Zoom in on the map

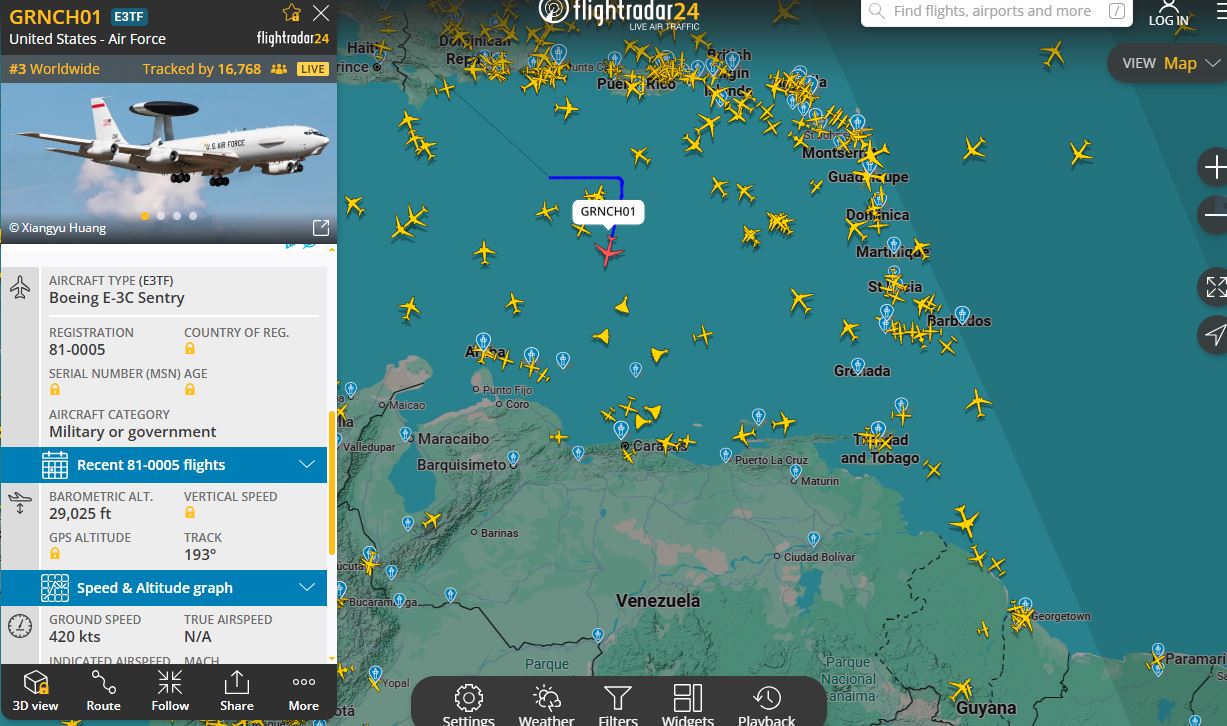(x=1214, y=167)
